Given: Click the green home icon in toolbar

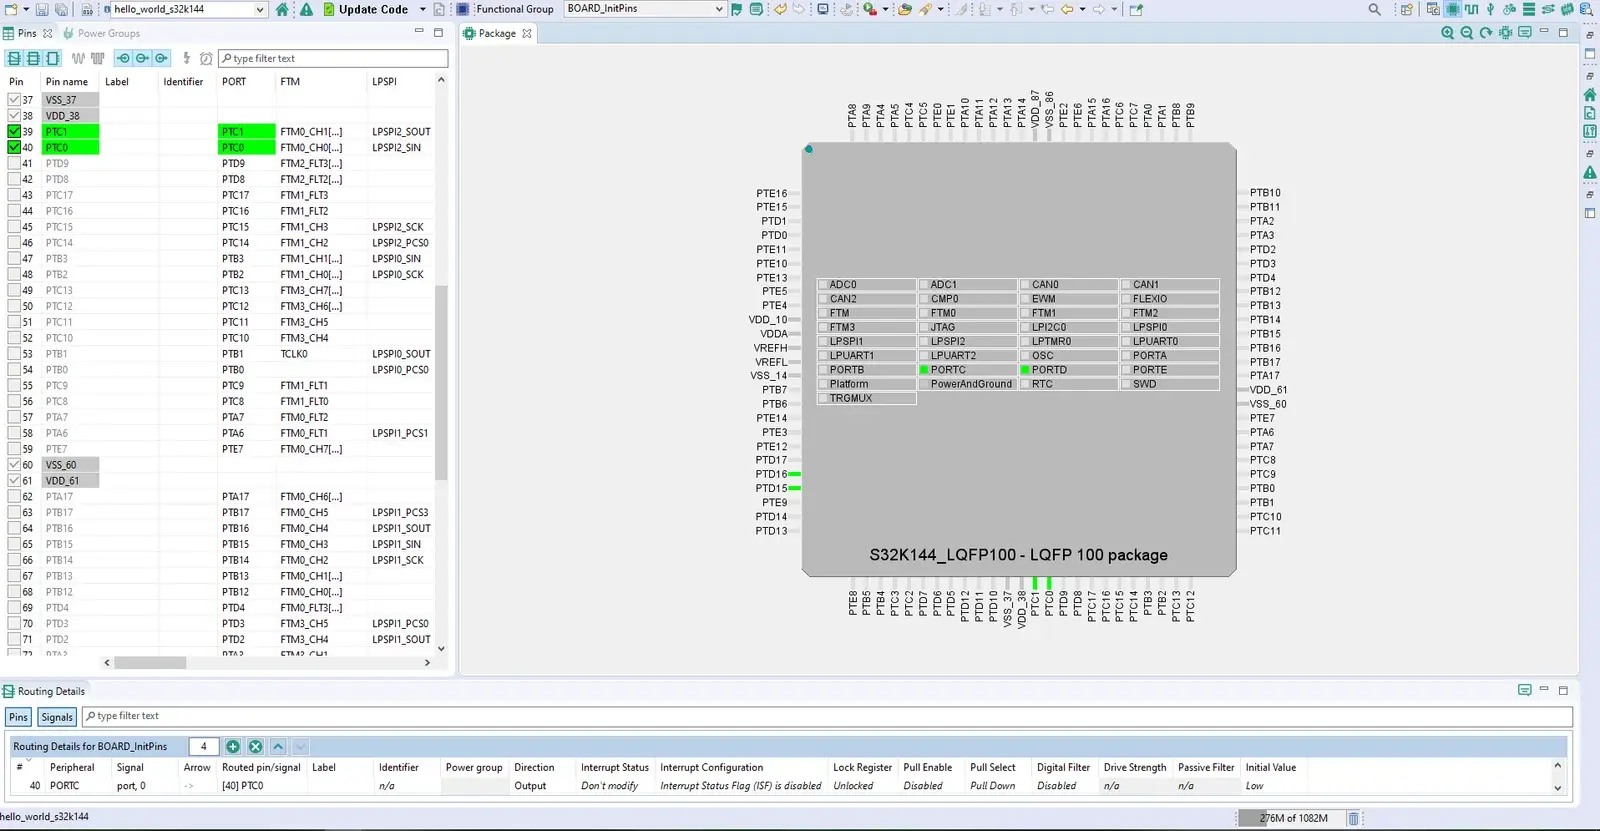Looking at the screenshot, I should click(282, 9).
